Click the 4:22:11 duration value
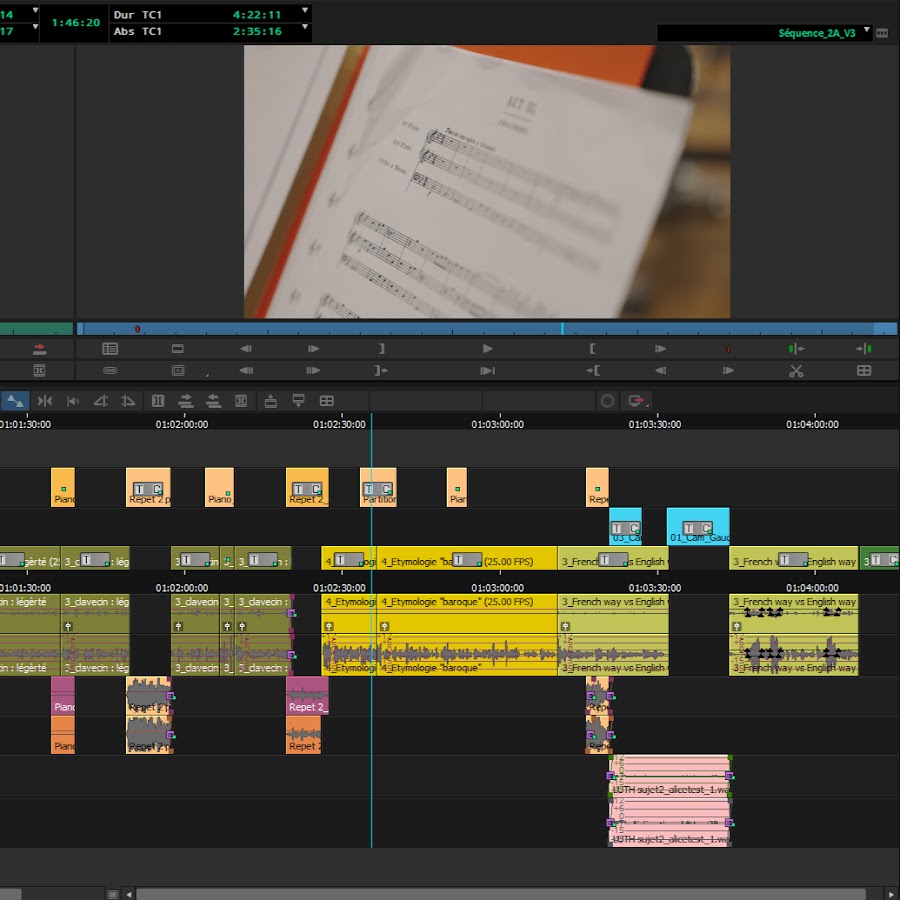 (x=257, y=14)
